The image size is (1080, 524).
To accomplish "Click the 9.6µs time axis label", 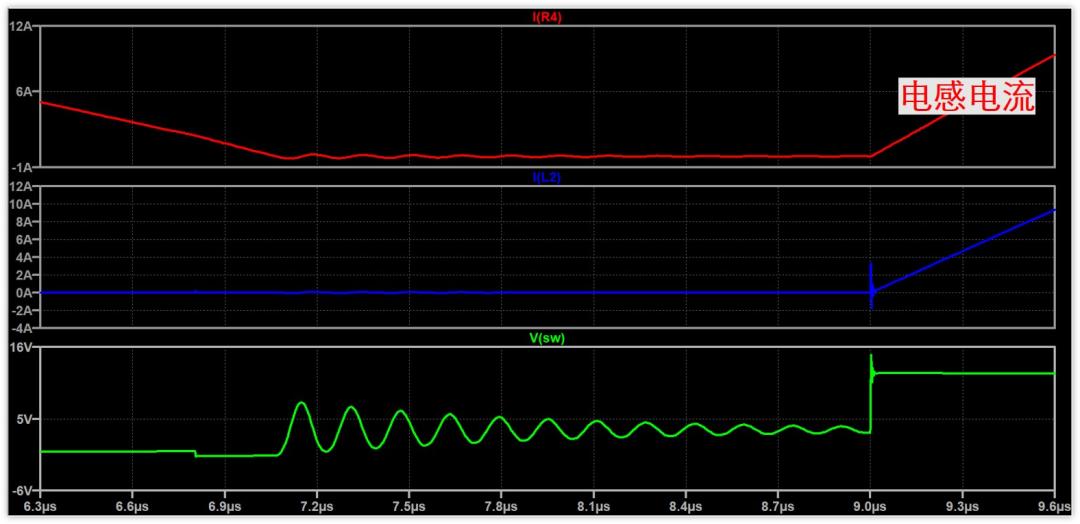I will point(1055,506).
